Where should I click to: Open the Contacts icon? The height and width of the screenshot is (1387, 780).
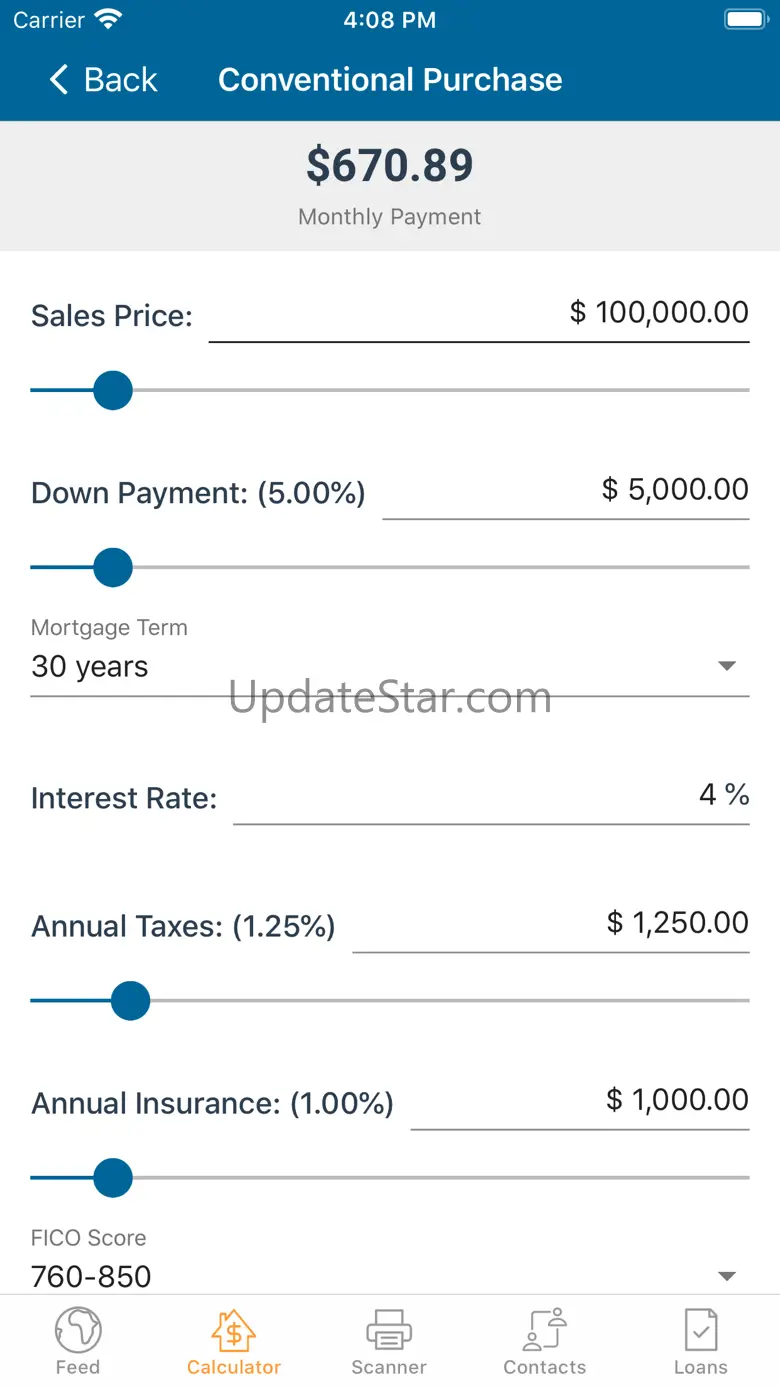click(545, 1331)
